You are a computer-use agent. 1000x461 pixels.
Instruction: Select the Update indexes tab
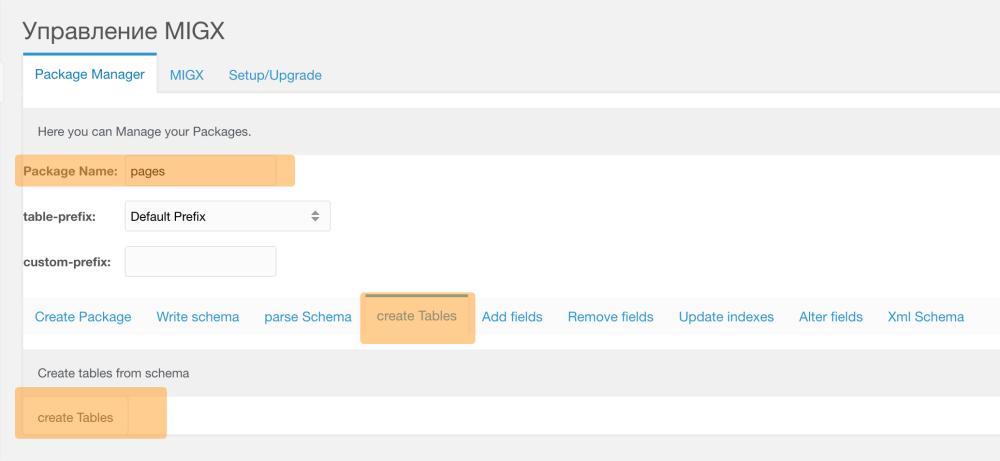(x=726, y=317)
